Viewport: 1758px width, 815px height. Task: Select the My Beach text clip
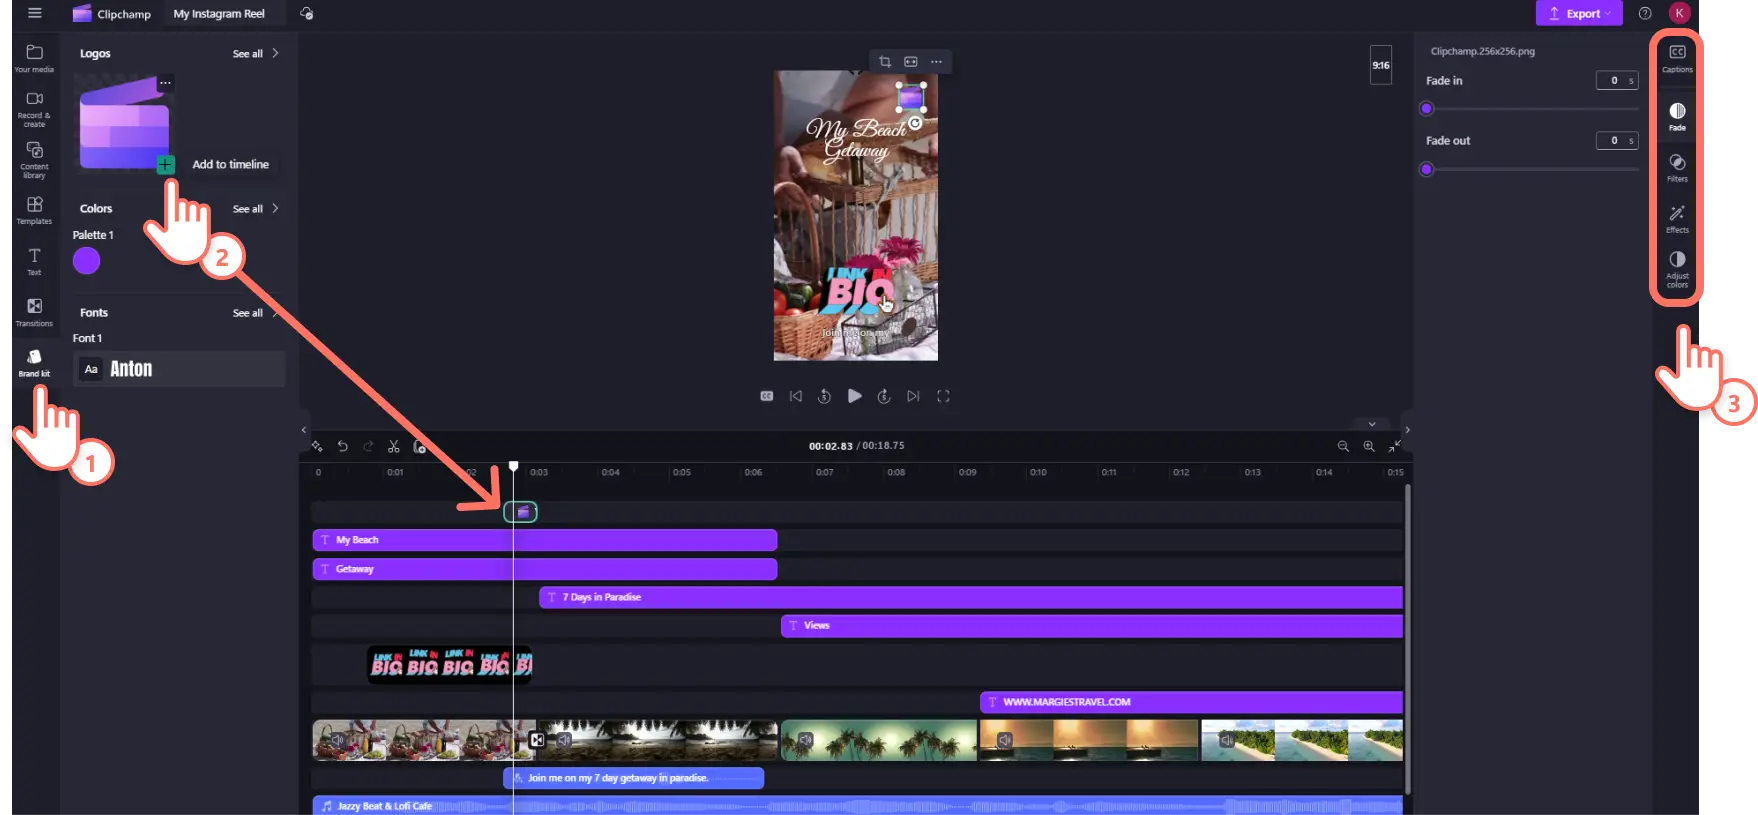click(545, 540)
